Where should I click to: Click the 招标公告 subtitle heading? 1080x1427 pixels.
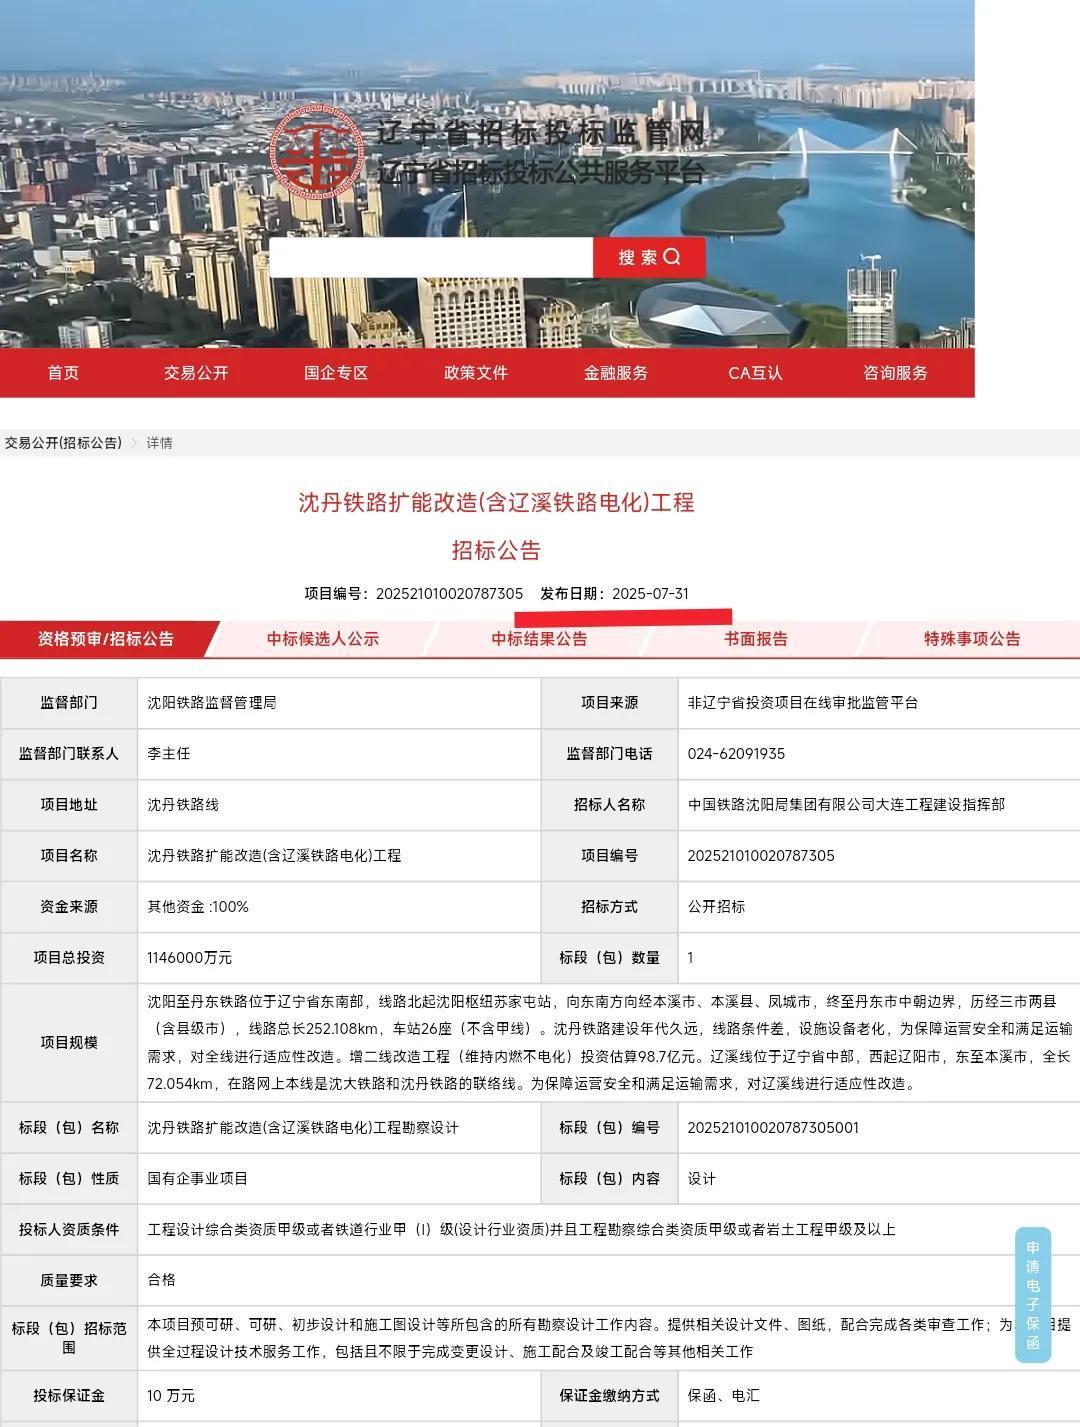pos(496,550)
